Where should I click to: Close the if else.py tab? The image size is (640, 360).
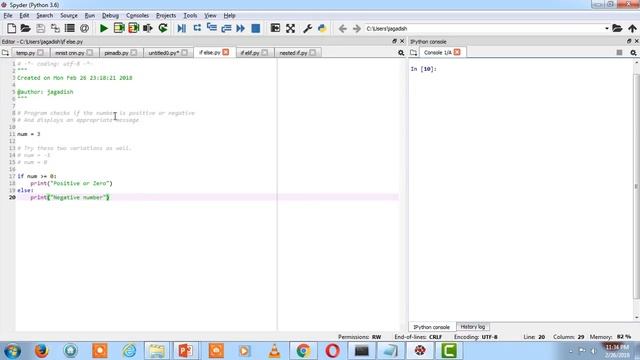[x=226, y=53]
